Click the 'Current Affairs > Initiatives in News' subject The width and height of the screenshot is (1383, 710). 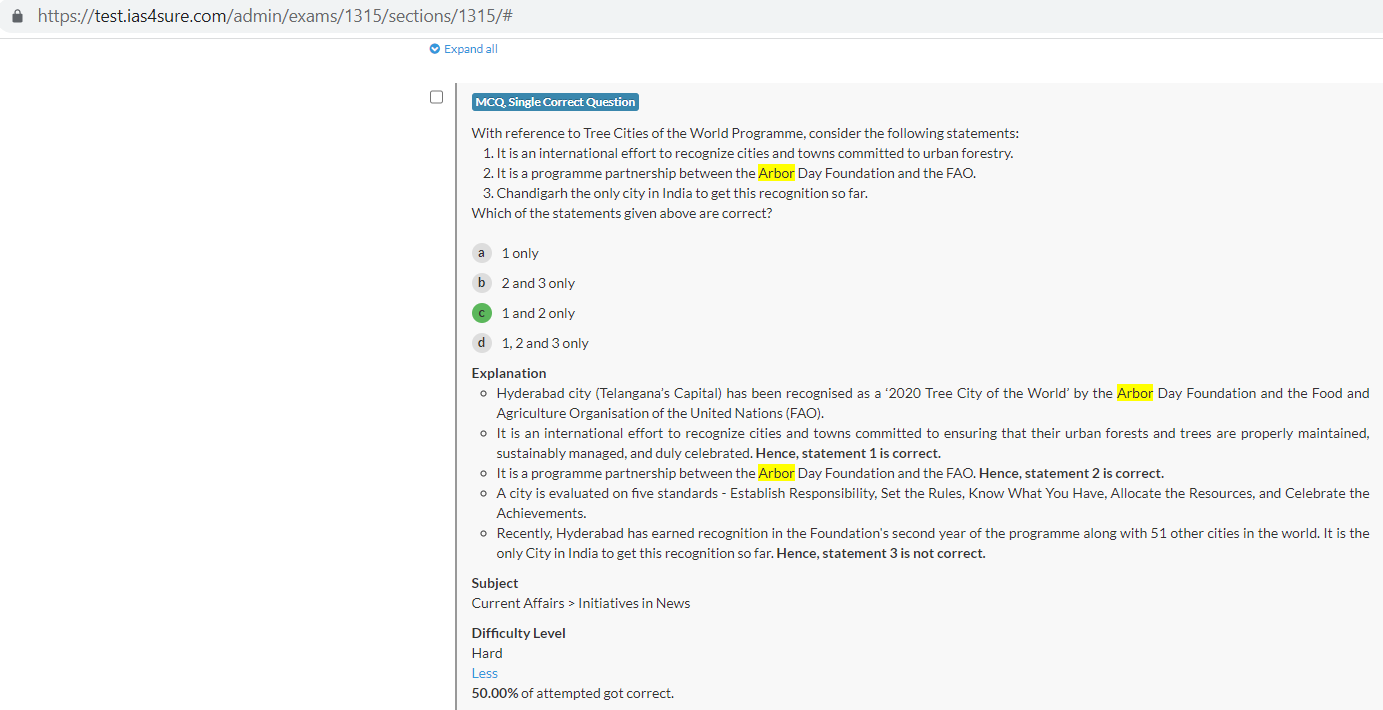[x=581, y=603]
